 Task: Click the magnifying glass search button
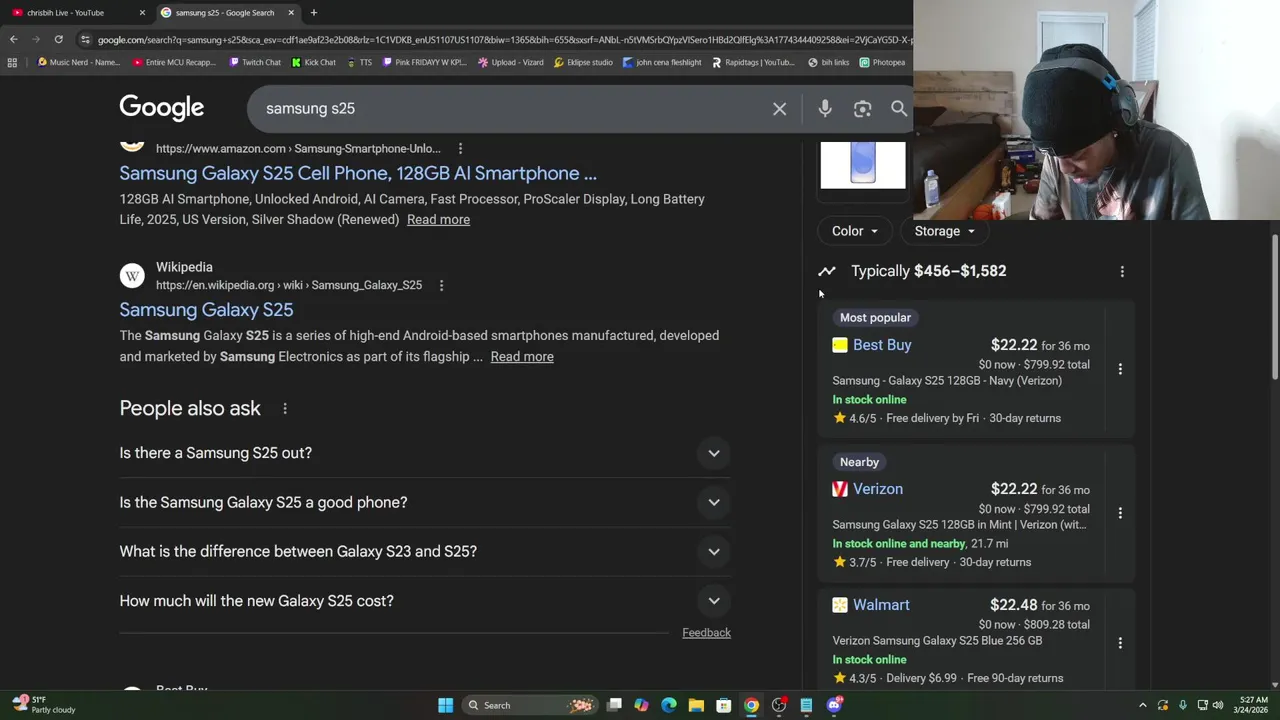899,108
